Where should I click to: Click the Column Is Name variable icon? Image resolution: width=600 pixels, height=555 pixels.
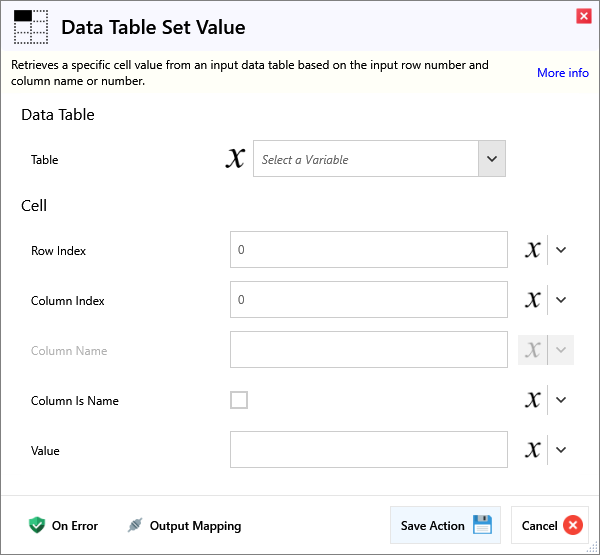[x=533, y=400]
